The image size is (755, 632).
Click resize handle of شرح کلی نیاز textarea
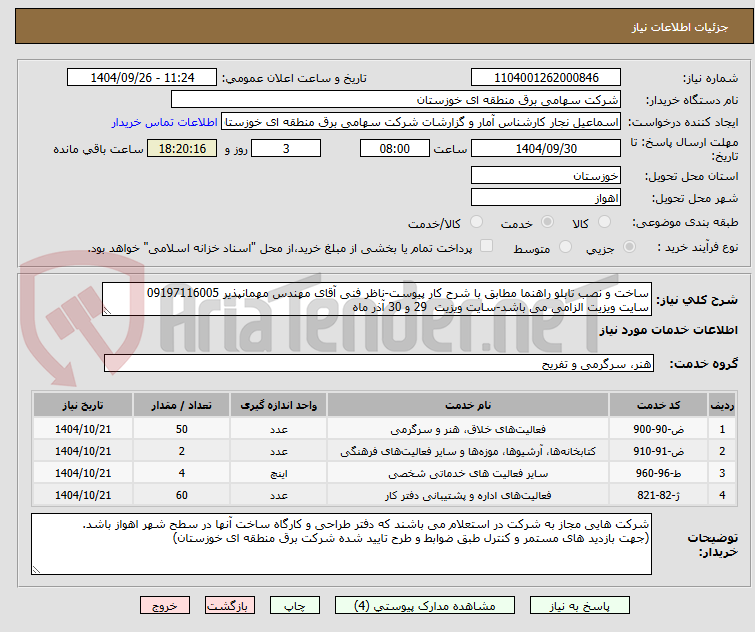coord(107,311)
